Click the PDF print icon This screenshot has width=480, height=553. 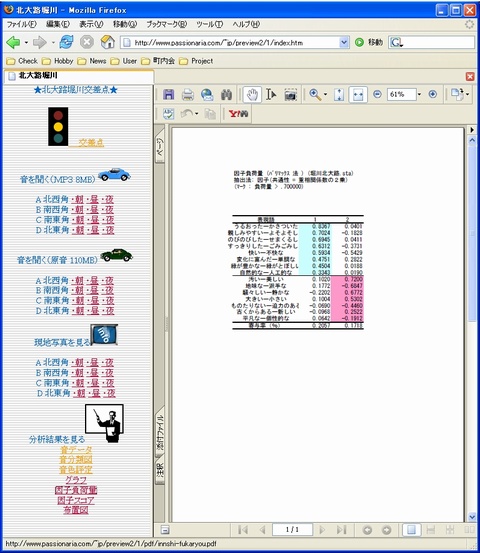[x=188, y=95]
